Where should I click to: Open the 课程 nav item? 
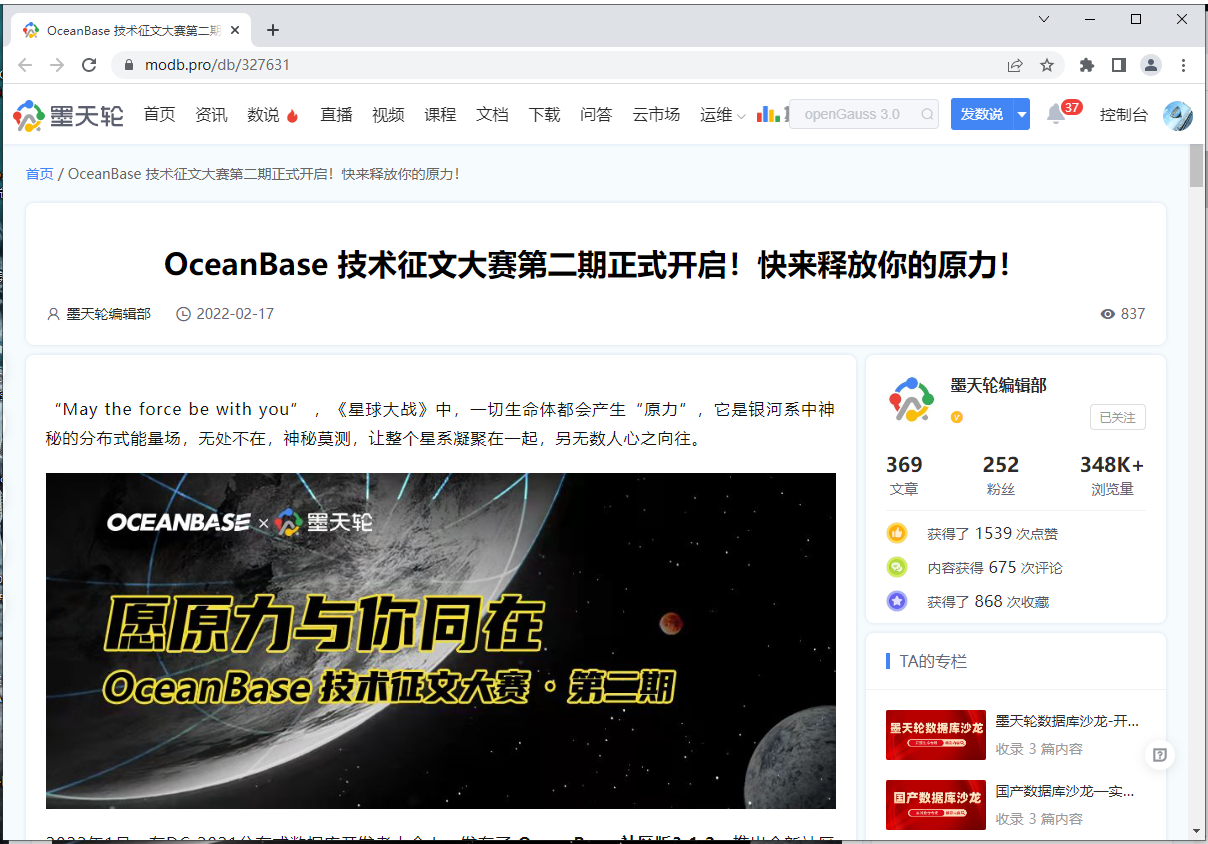(x=440, y=115)
